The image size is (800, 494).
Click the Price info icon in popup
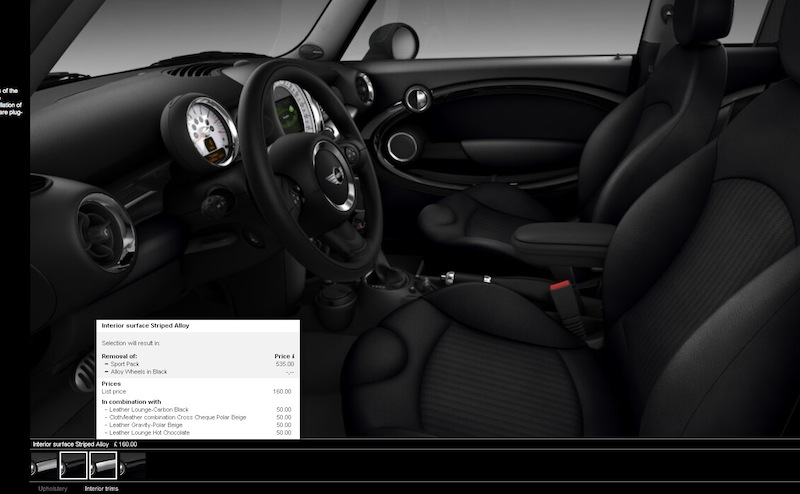click(291, 356)
